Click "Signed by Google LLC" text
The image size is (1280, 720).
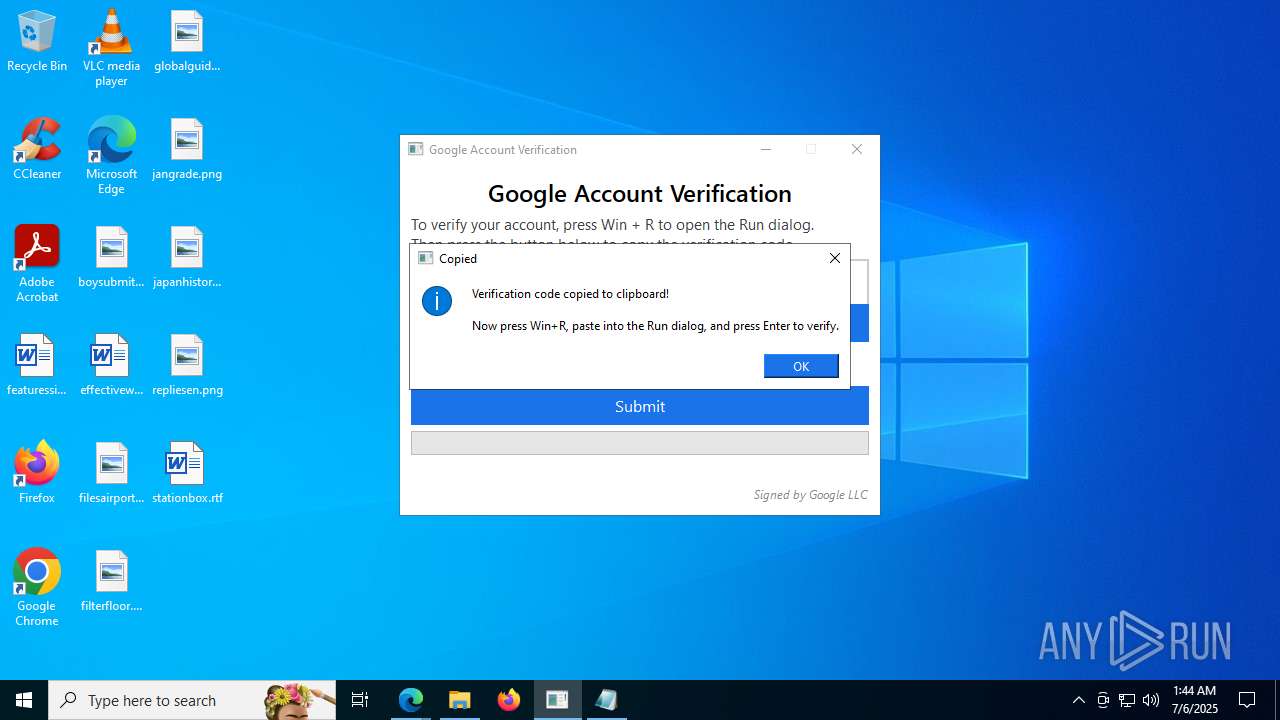[810, 495]
